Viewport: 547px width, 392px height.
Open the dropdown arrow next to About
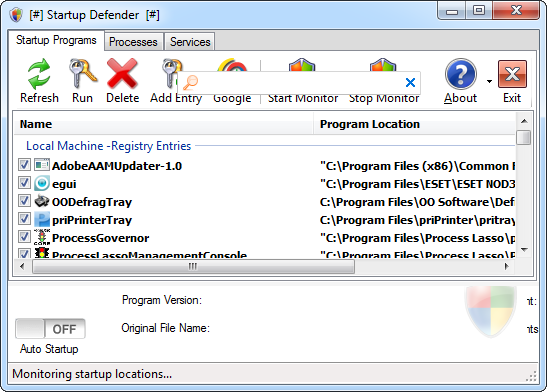pos(489,81)
